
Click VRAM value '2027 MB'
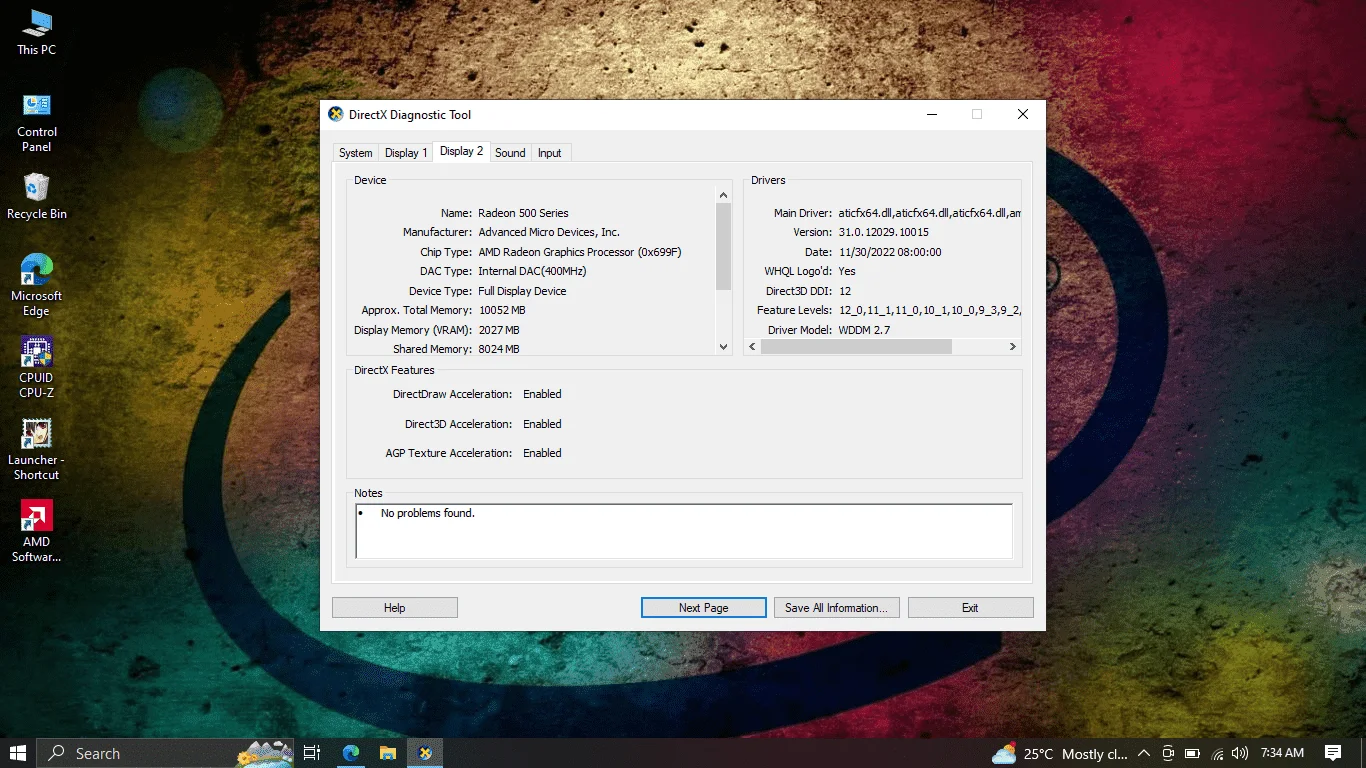pos(499,330)
